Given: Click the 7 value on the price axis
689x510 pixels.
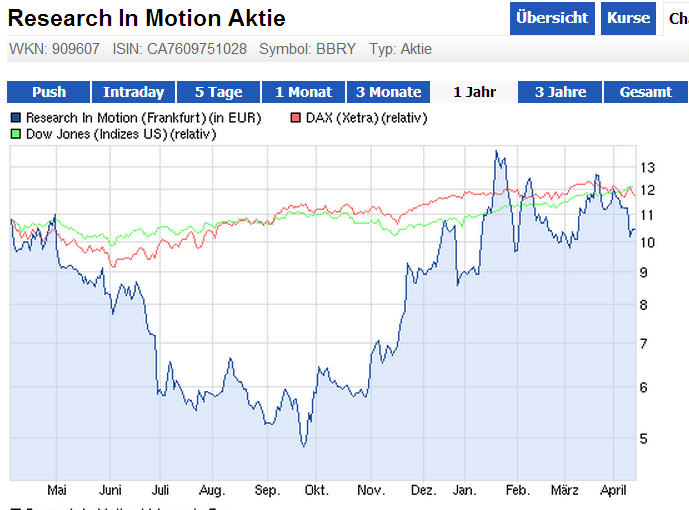Looking at the screenshot, I should [644, 343].
